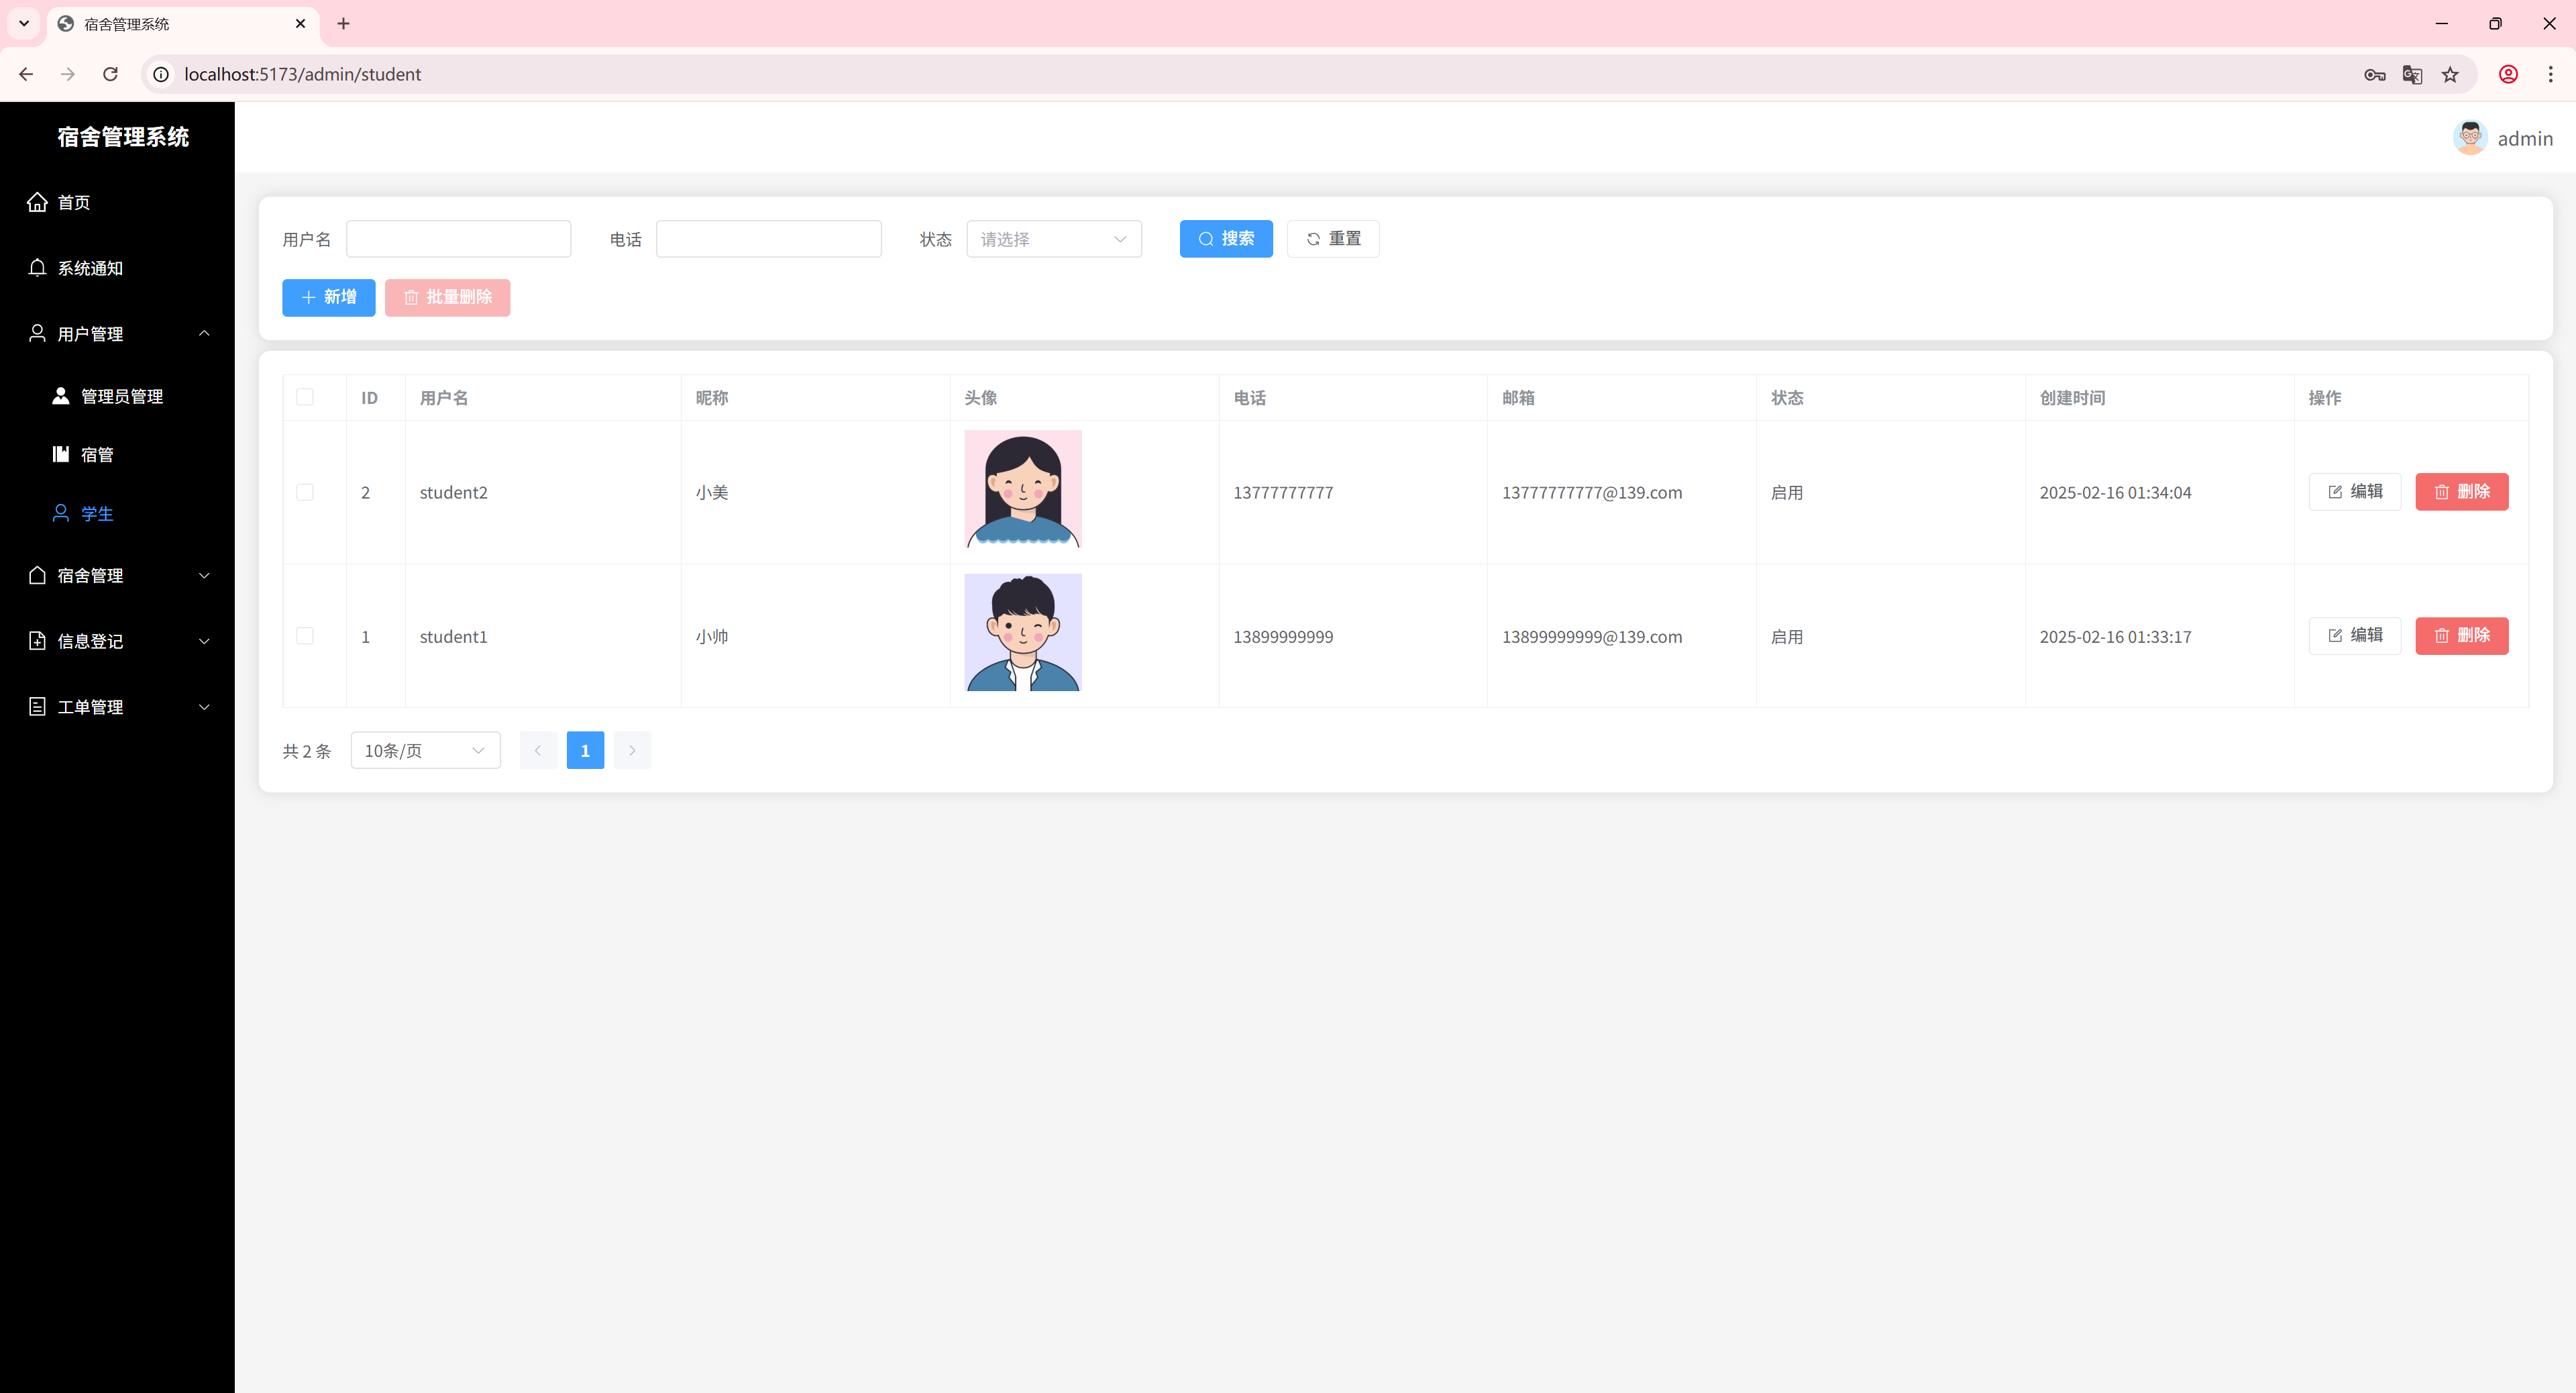This screenshot has height=1393, width=2576.
Task: Click student1's avatar thumbnail
Action: click(x=1022, y=632)
